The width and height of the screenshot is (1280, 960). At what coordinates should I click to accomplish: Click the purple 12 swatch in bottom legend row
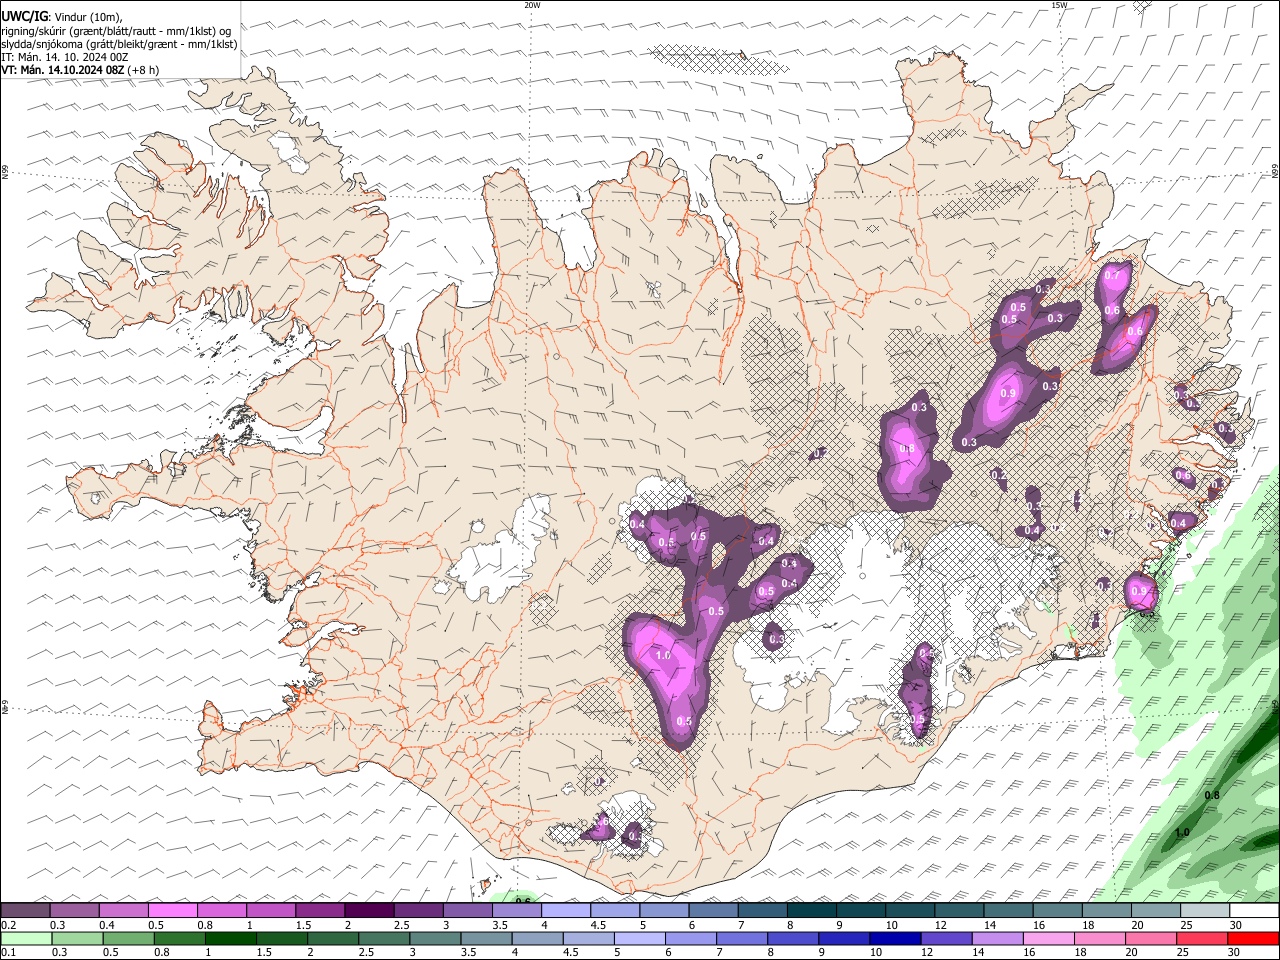coord(945,939)
